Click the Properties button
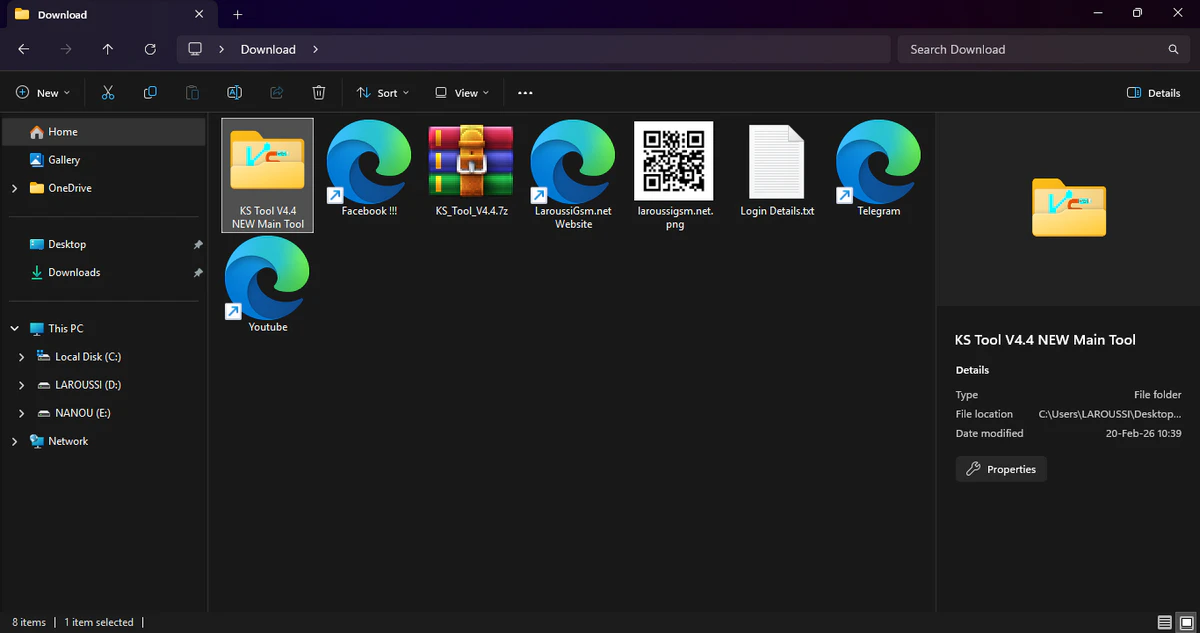The height and width of the screenshot is (633, 1200). click(x=1001, y=469)
